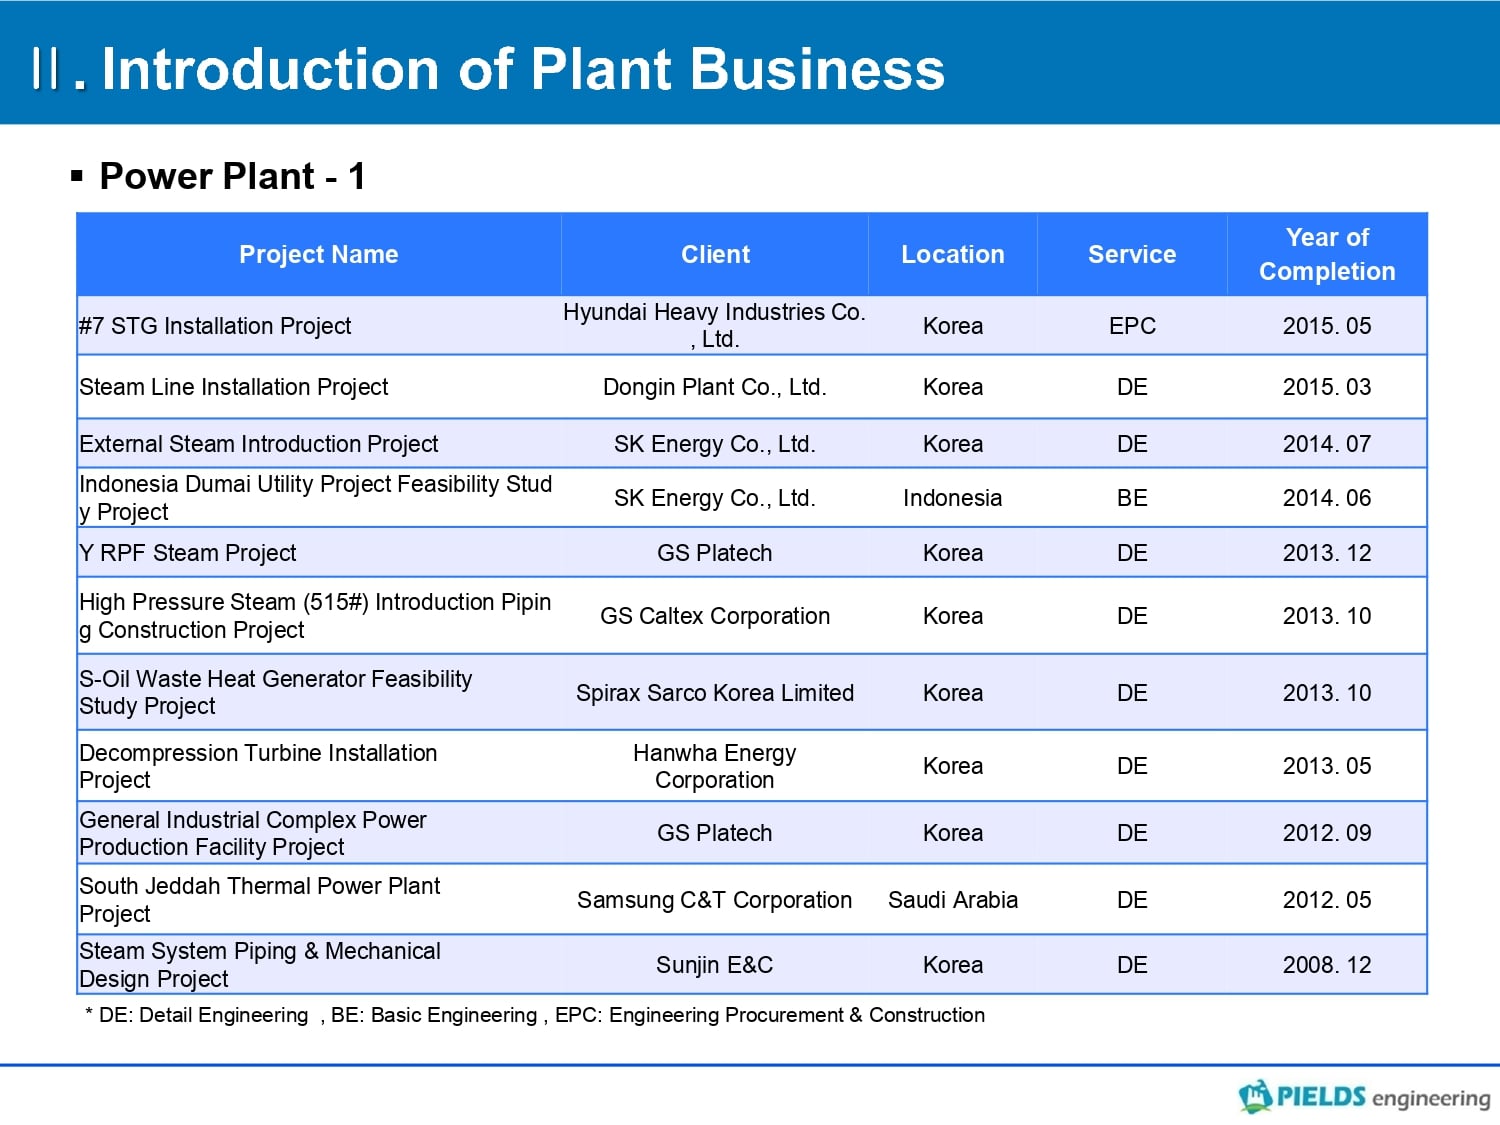The image size is (1500, 1125).
Task: Click the 'Service' column header
Action: coord(1132,254)
